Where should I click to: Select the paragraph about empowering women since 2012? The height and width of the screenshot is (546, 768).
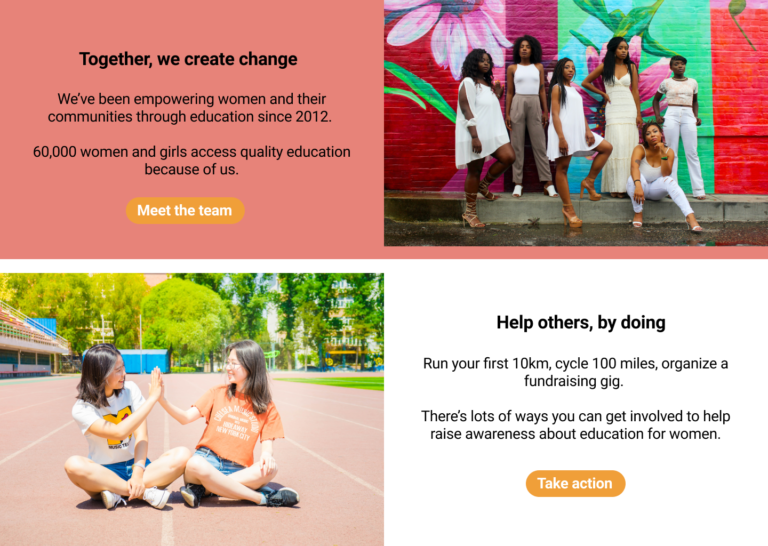click(x=190, y=108)
